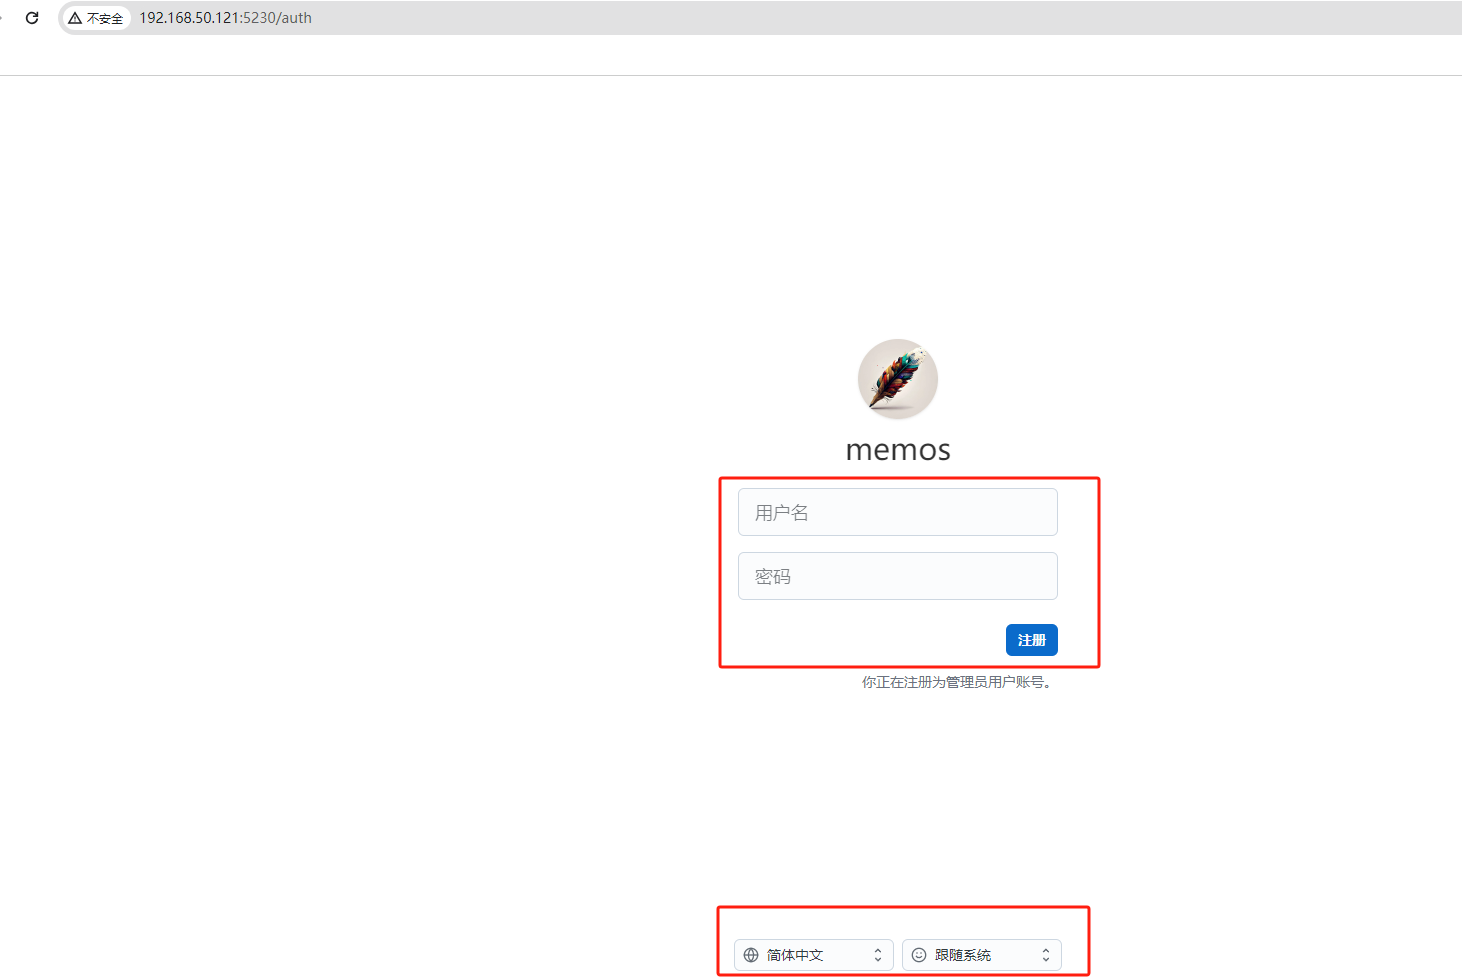Focus the 密码 password field
Image resolution: width=1462 pixels, height=978 pixels.
pyautogui.click(x=898, y=576)
